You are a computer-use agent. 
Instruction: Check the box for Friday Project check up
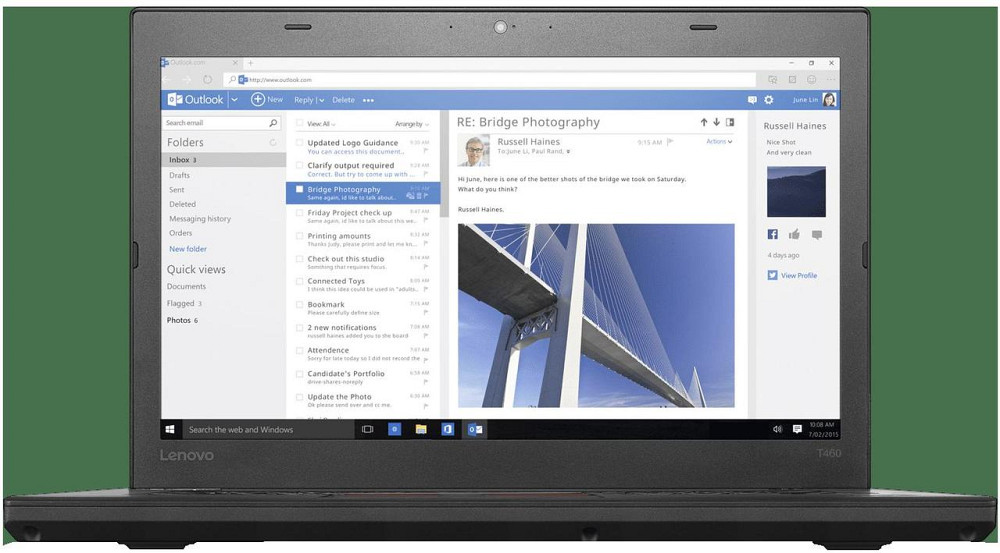298,213
